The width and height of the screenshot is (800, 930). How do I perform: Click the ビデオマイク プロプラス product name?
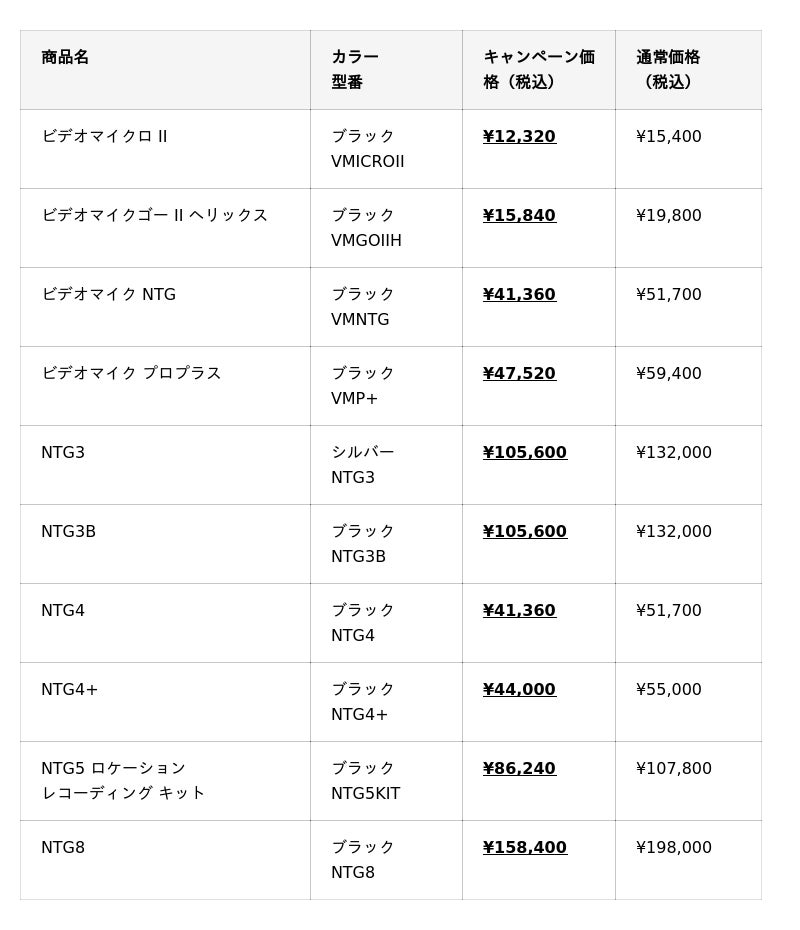tap(131, 374)
